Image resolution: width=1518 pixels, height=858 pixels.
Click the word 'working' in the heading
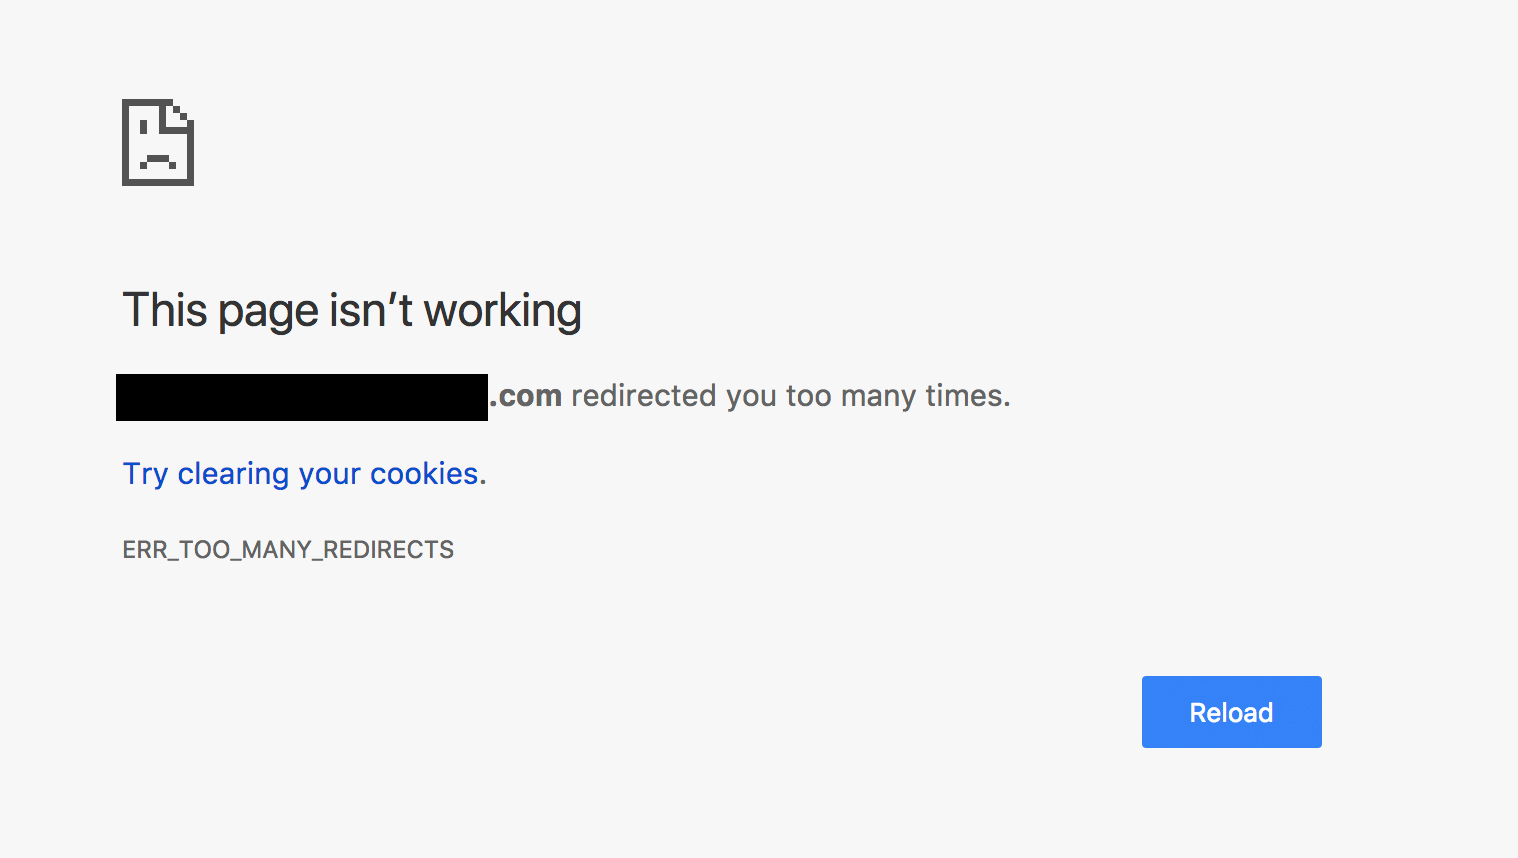coord(502,311)
